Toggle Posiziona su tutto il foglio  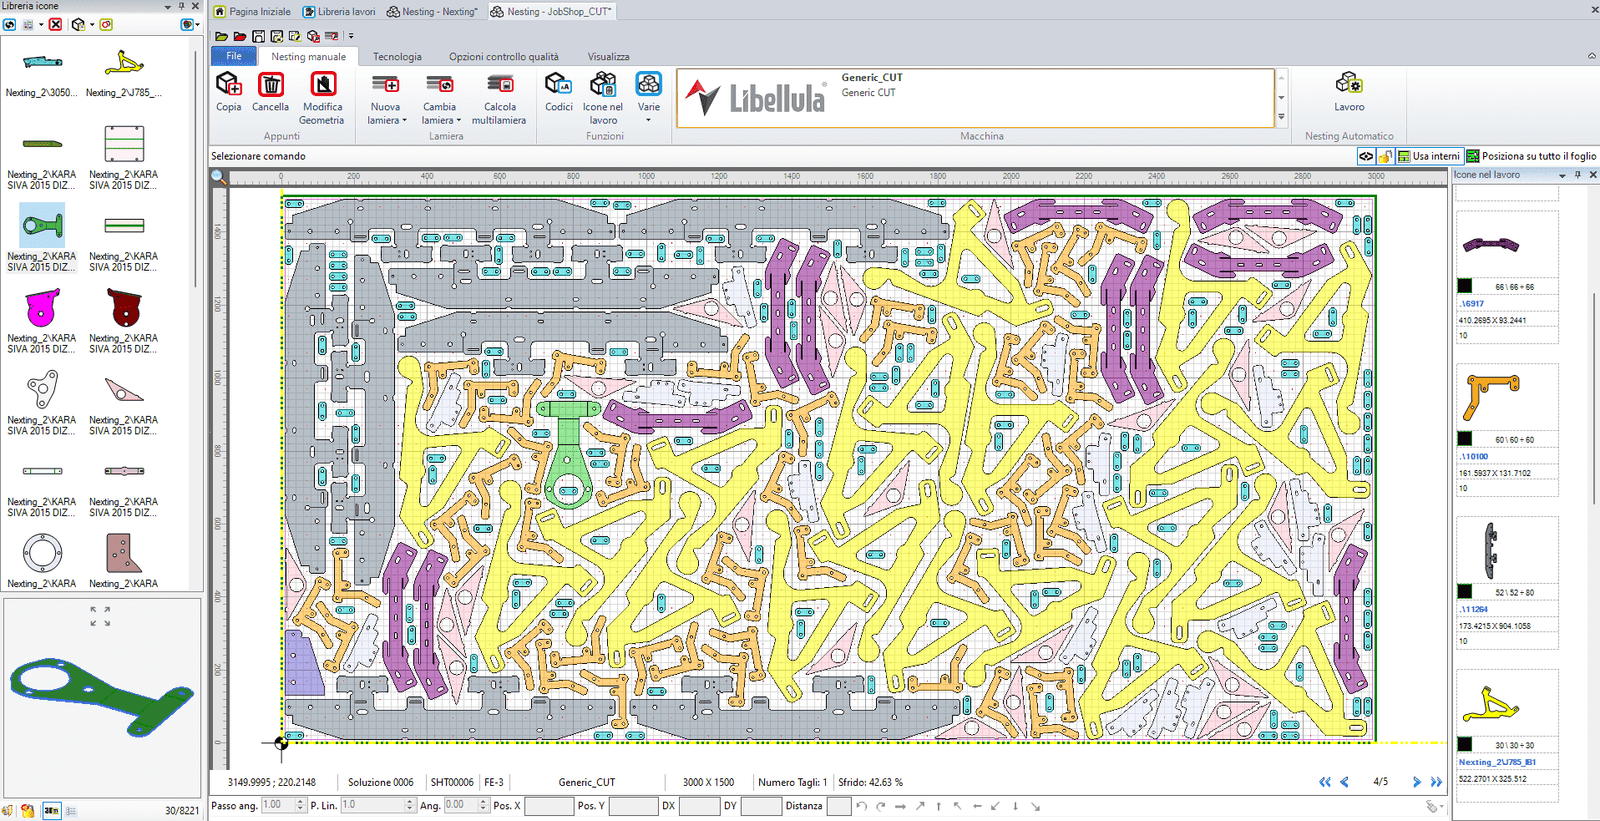click(1531, 156)
